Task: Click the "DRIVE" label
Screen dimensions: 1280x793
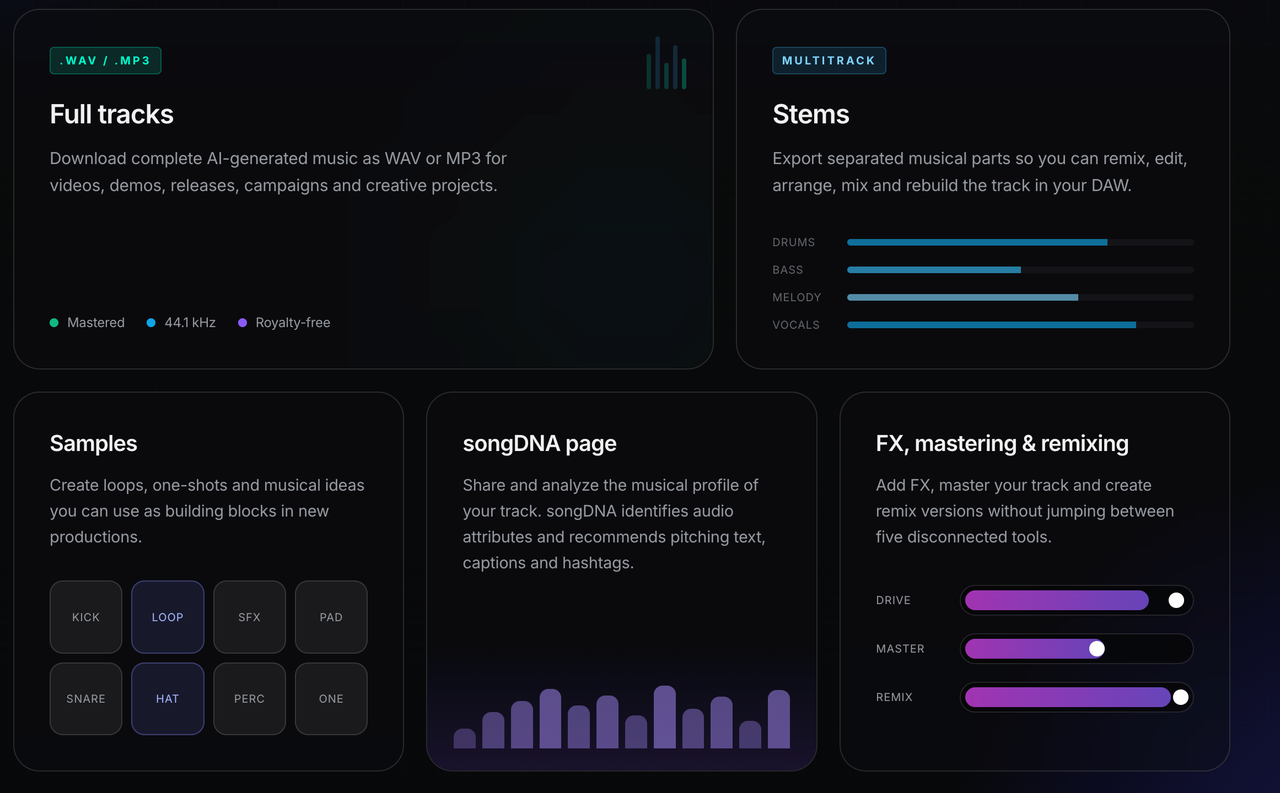Action: click(893, 600)
